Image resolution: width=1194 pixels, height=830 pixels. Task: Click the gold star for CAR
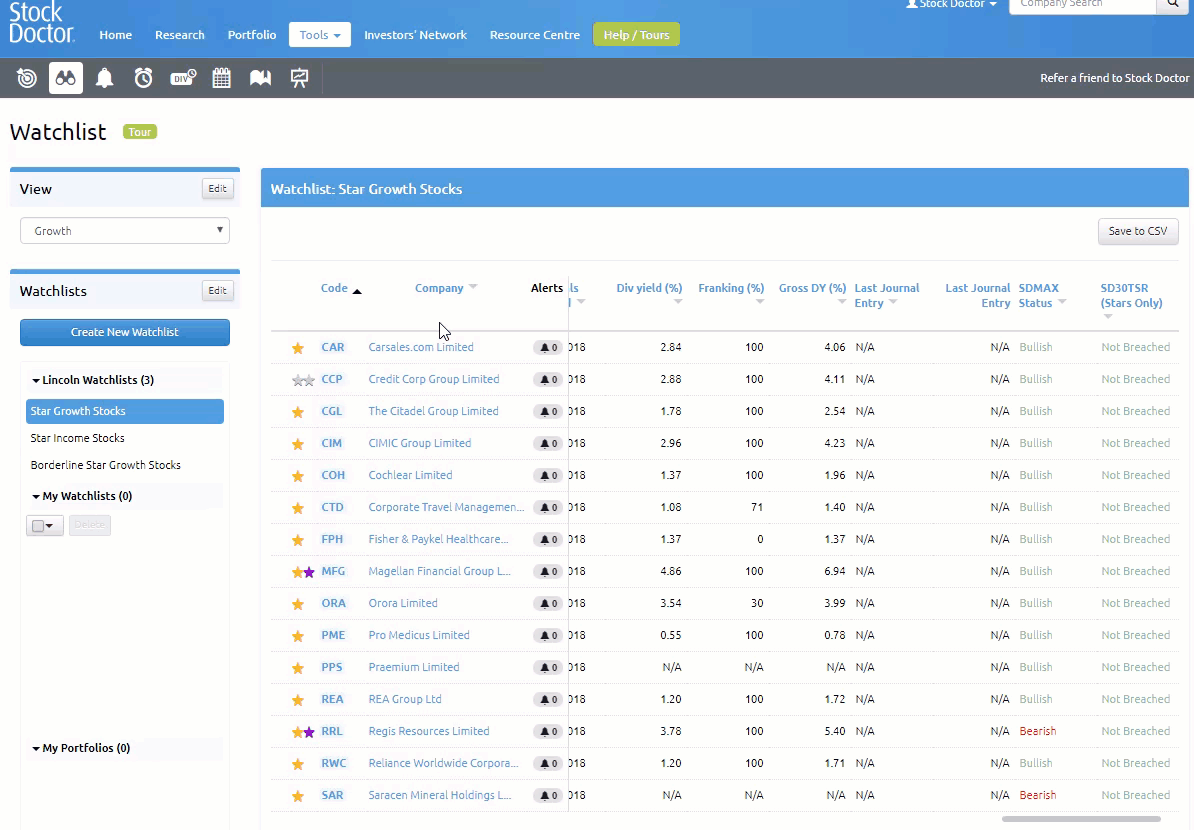click(298, 348)
